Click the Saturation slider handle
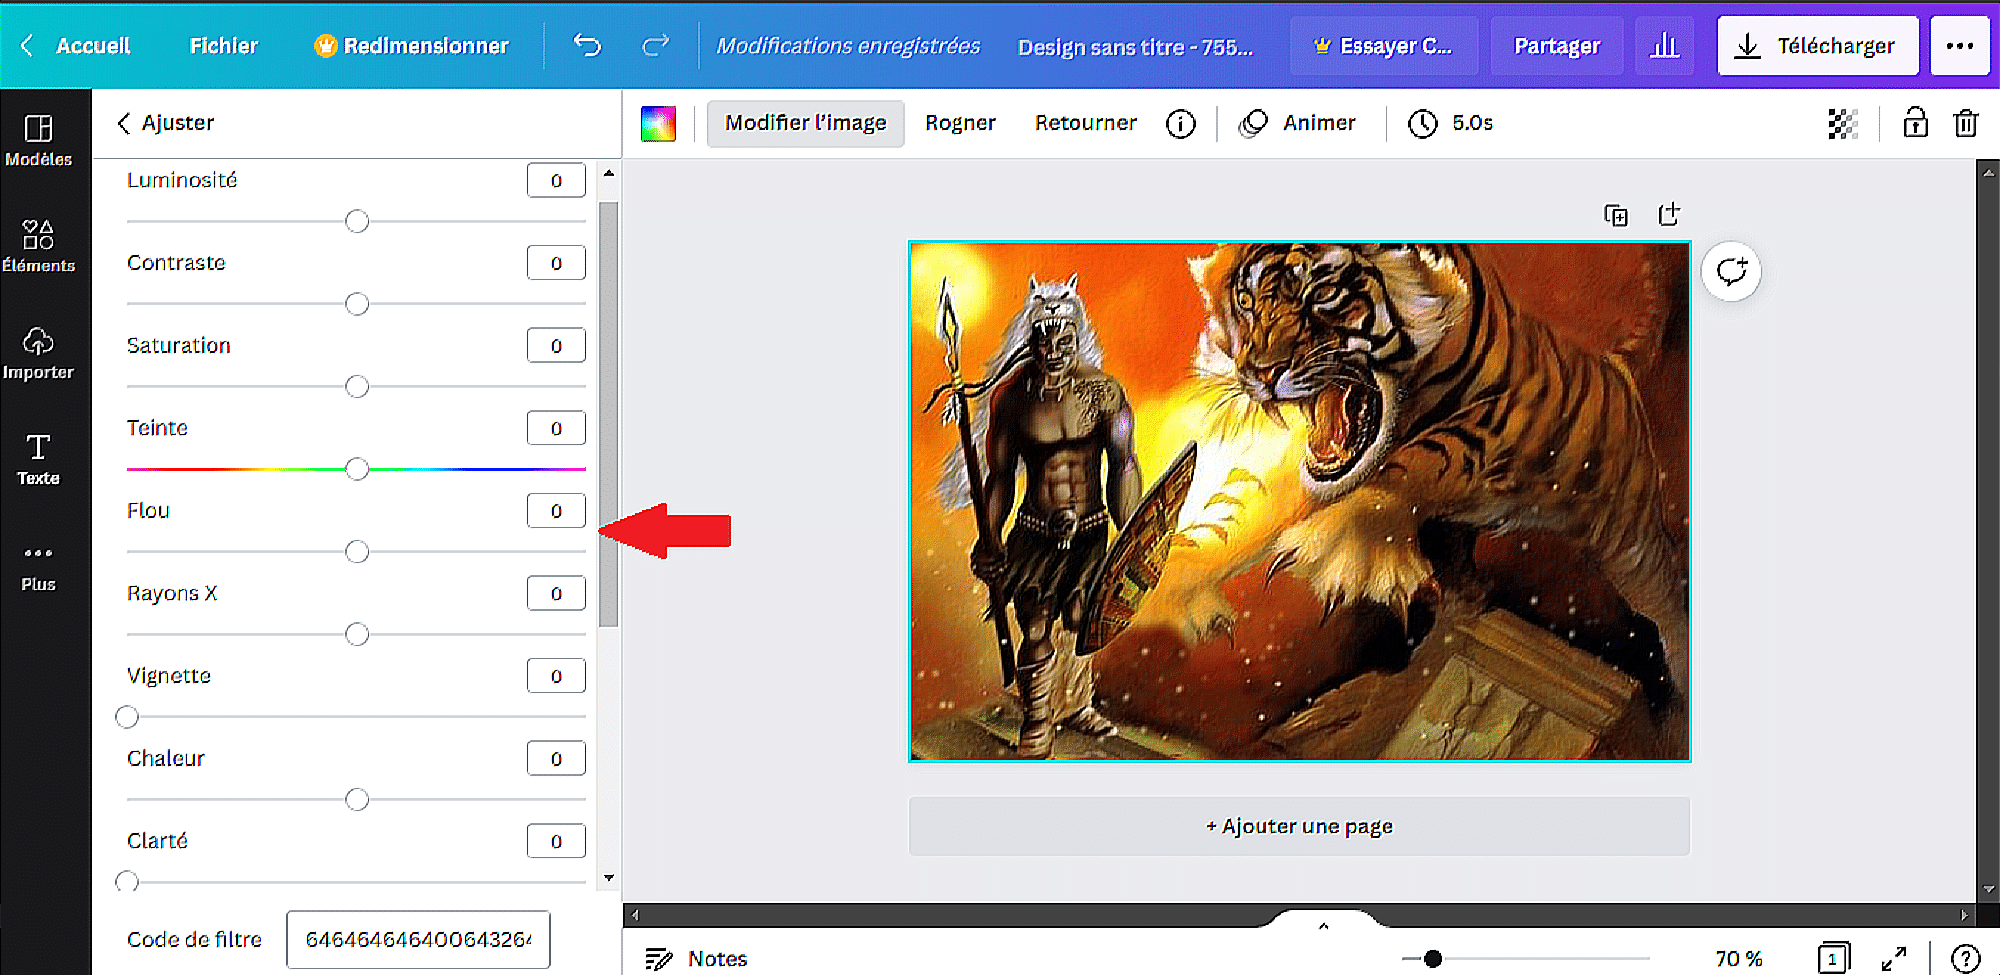2000x975 pixels. (357, 386)
